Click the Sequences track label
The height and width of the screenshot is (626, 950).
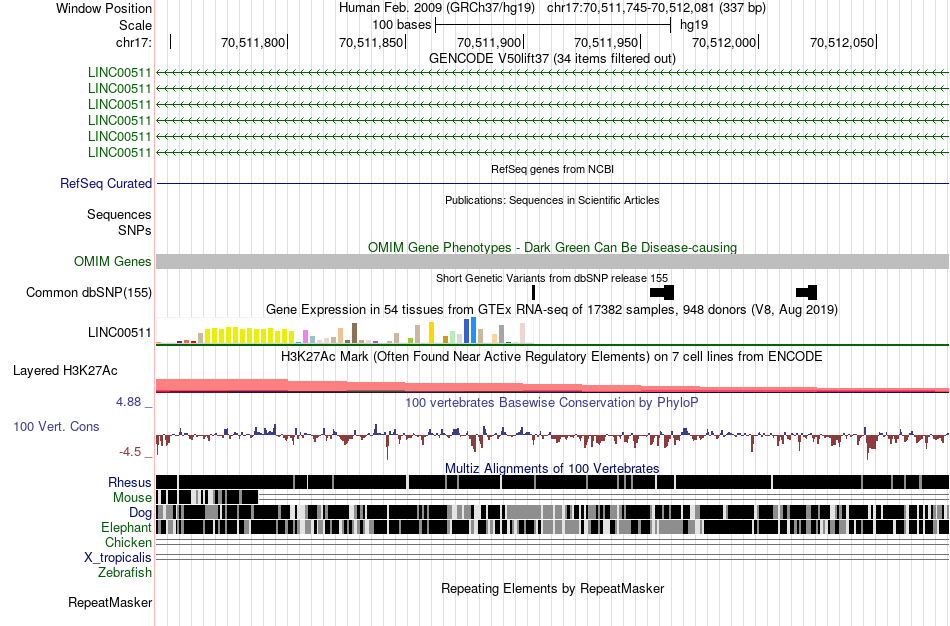tap(119, 215)
